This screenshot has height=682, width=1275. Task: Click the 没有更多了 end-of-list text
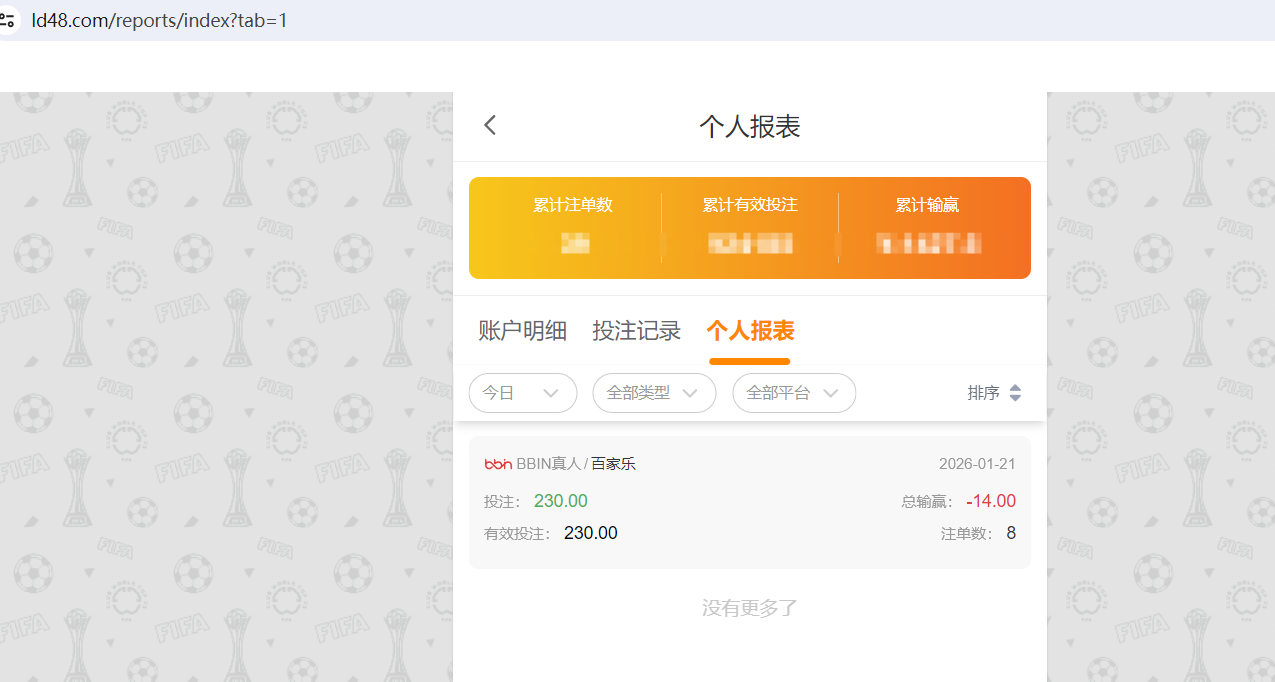749,607
